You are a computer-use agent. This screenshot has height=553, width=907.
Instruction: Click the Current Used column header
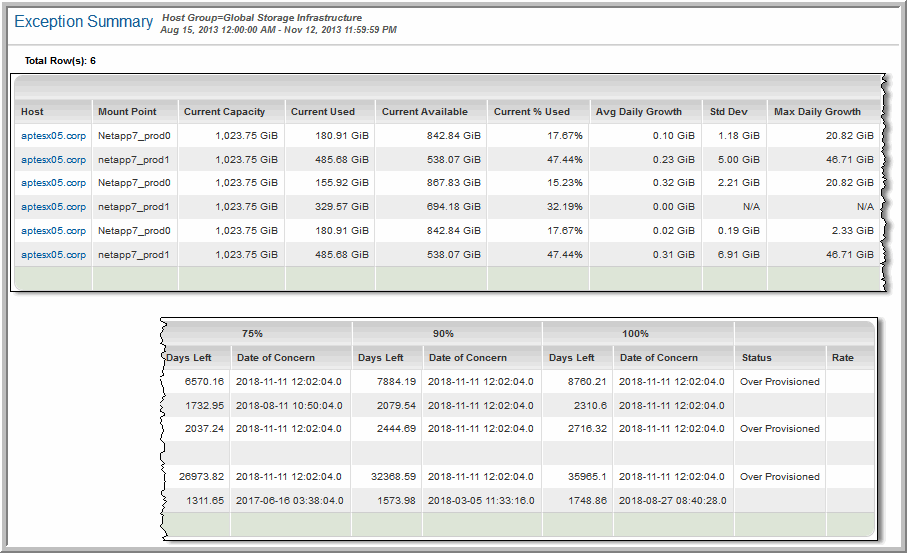322,111
